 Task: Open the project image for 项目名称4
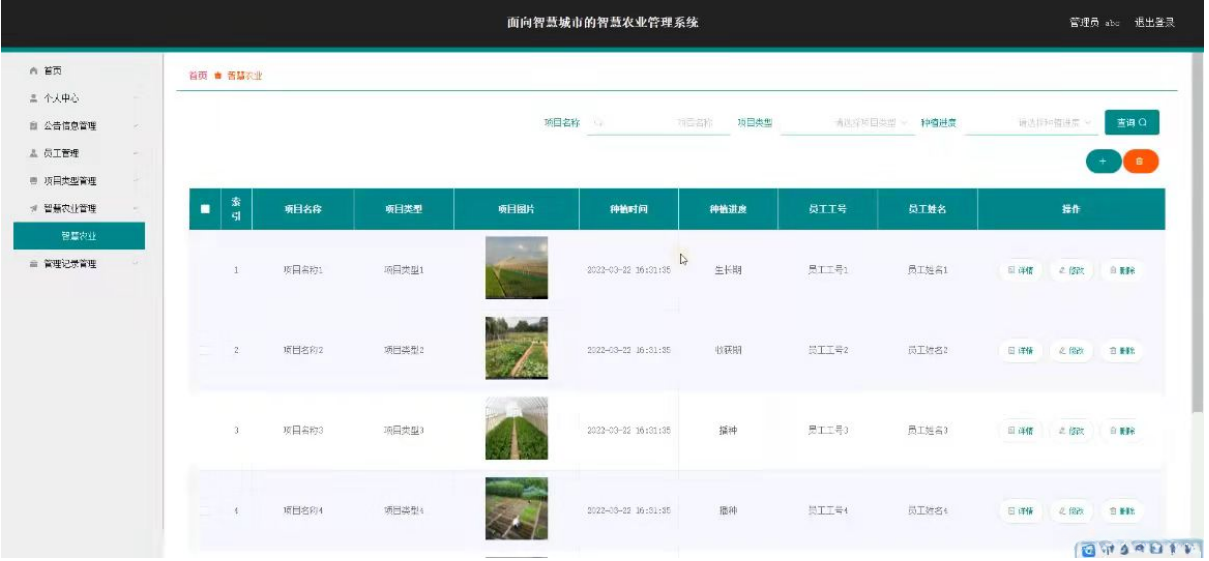[x=517, y=509]
